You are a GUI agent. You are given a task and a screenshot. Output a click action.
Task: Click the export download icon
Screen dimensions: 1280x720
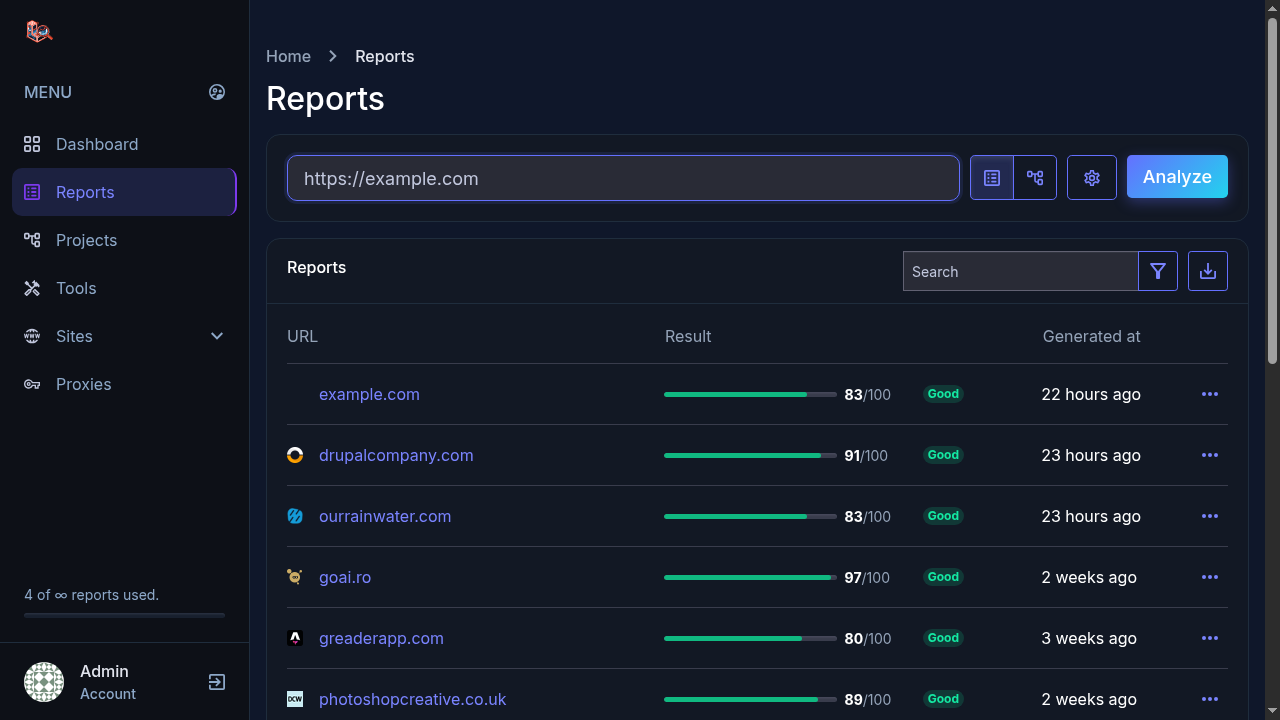(1208, 271)
